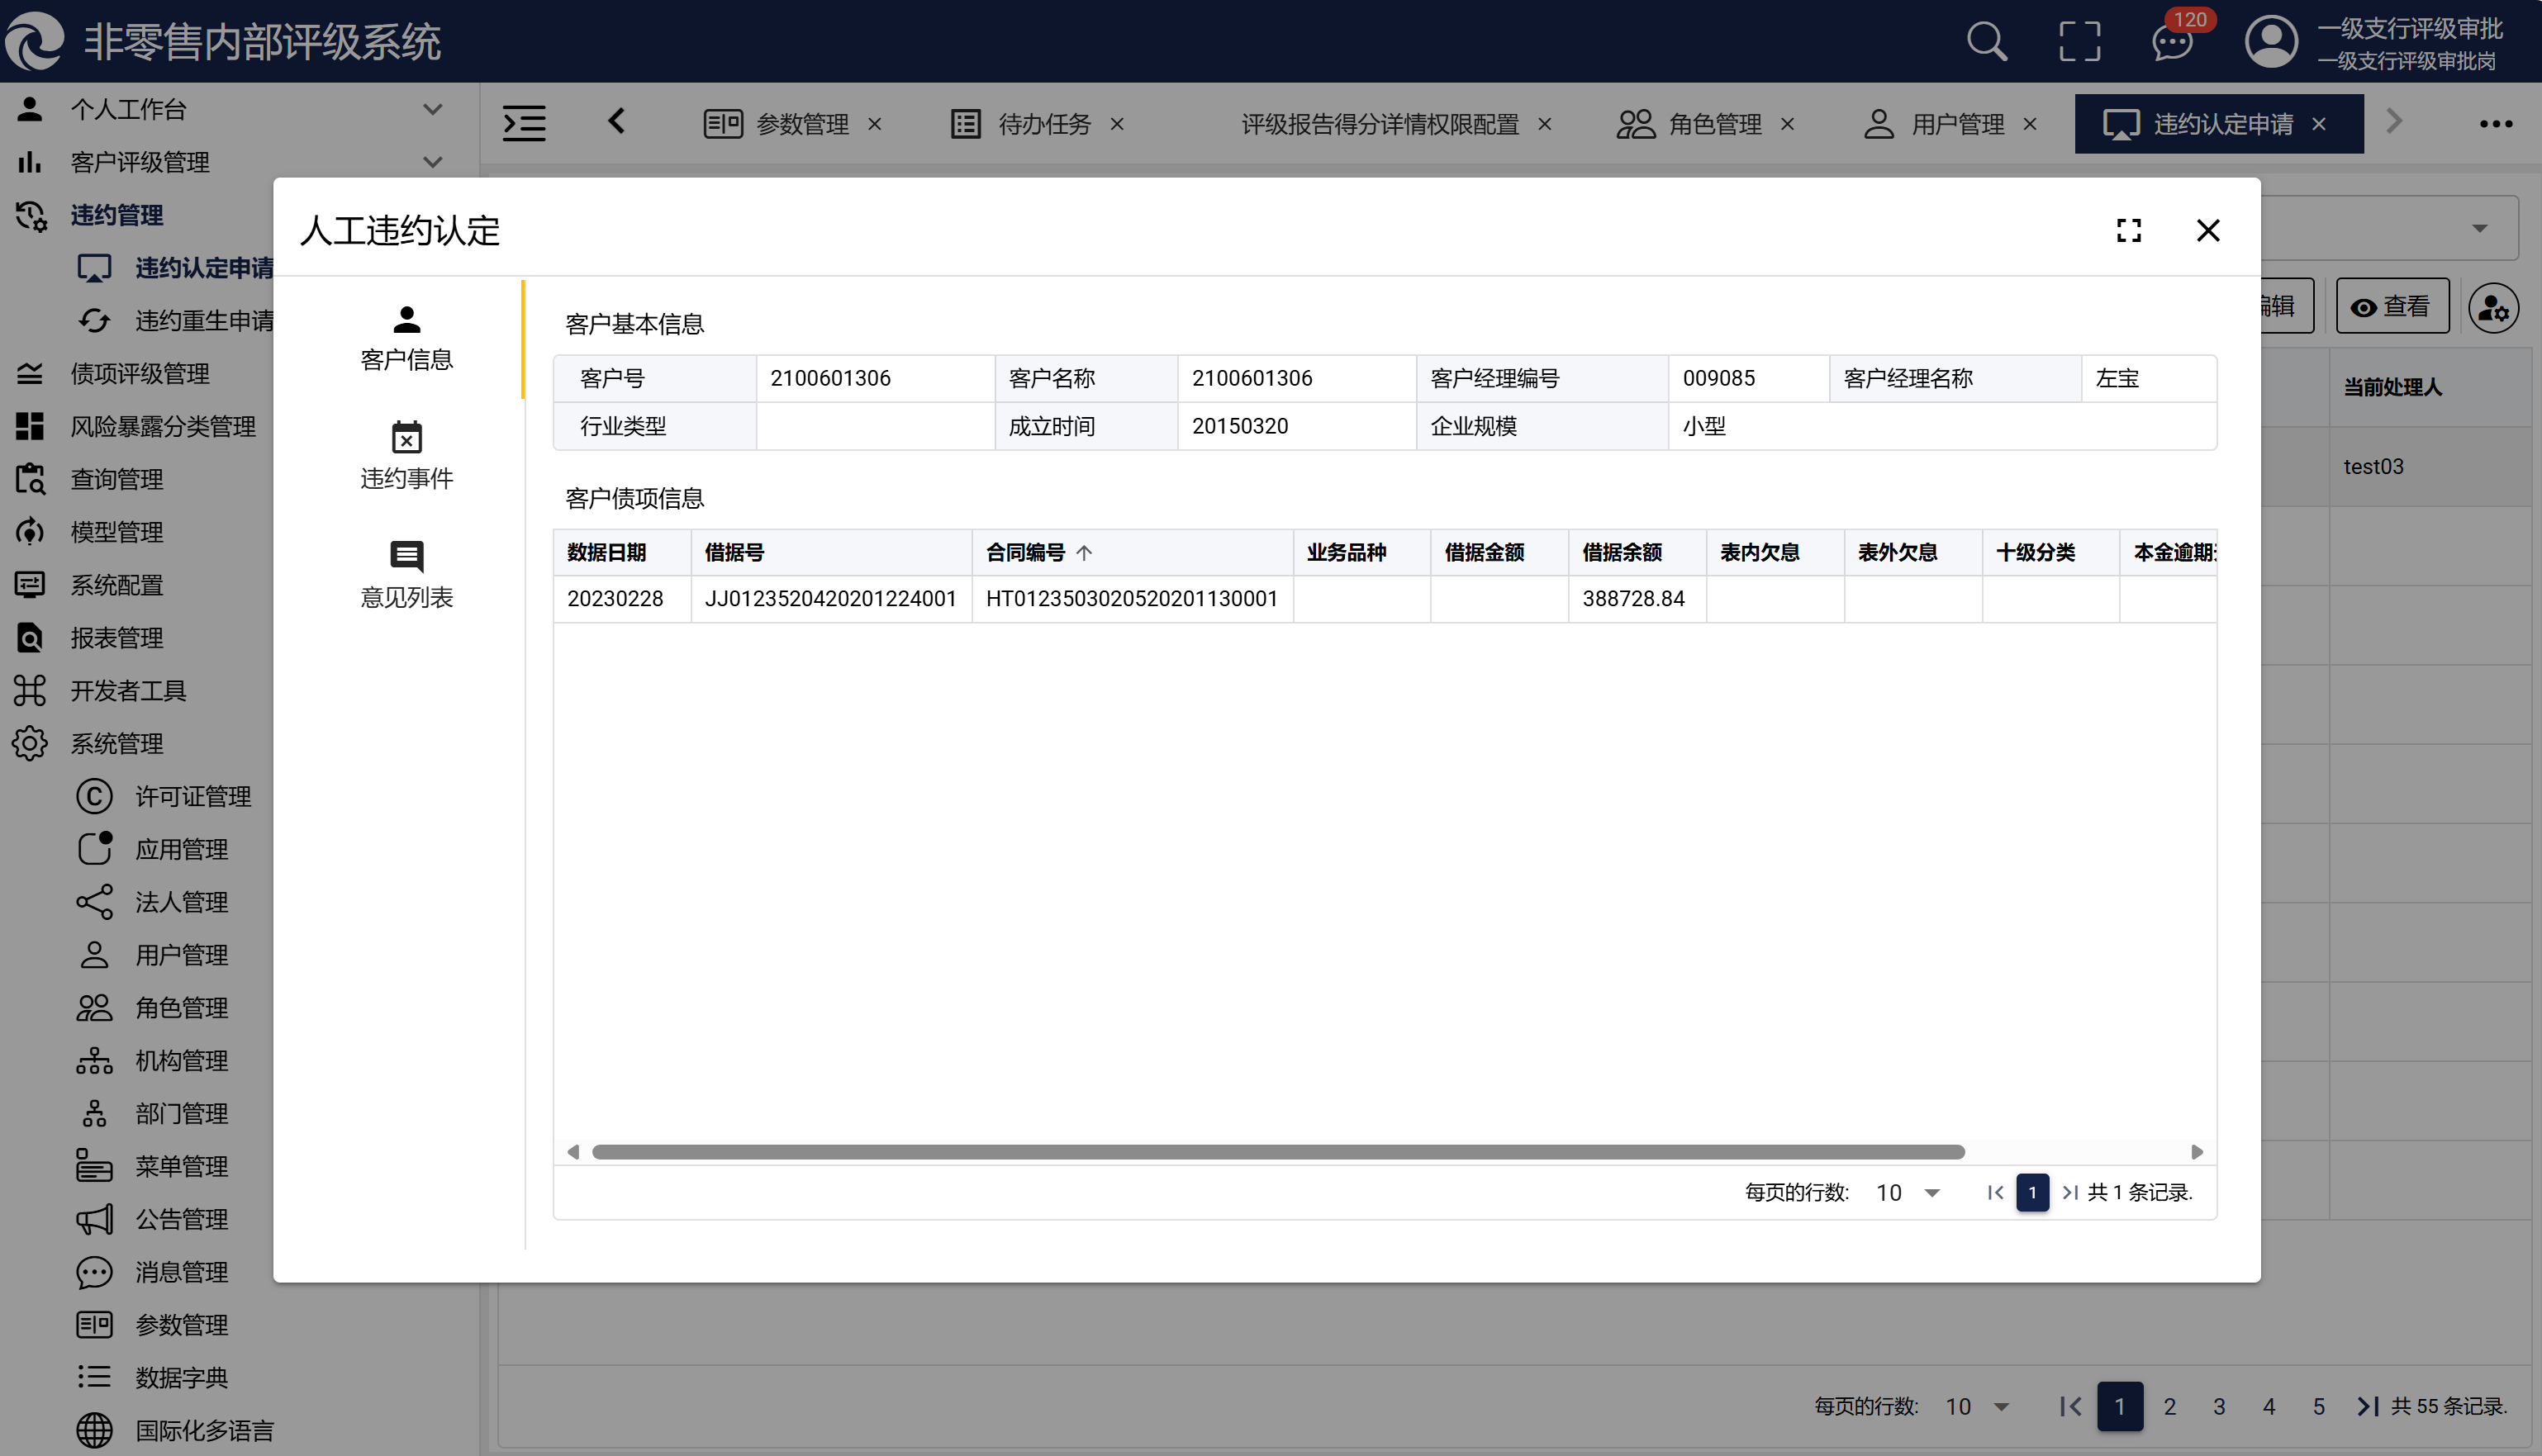Screen dimensions: 2542x1456
Task: Switch to the 角色管理 tab
Action: tap(1713, 124)
